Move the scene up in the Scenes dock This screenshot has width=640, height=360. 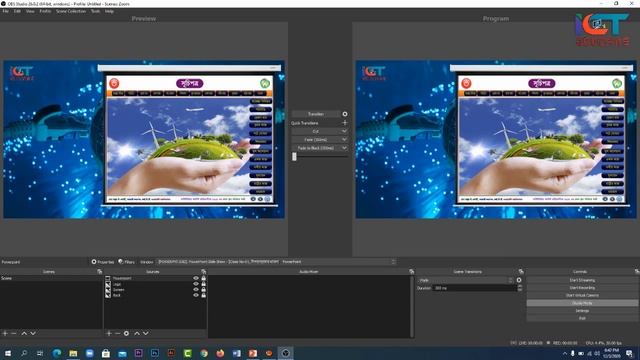point(24,333)
